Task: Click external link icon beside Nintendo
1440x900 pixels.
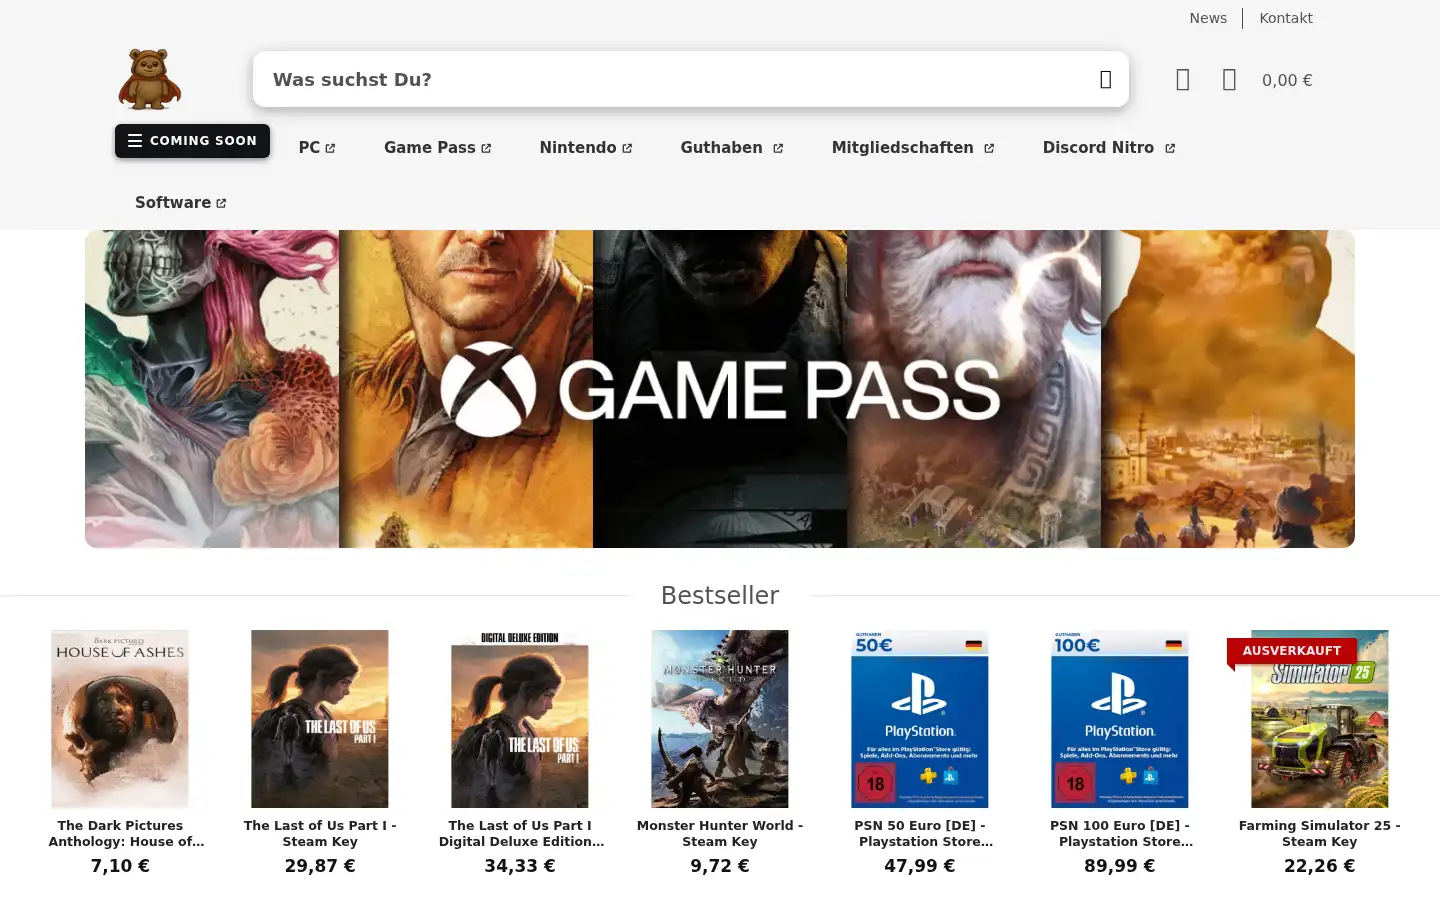Action: (x=627, y=148)
